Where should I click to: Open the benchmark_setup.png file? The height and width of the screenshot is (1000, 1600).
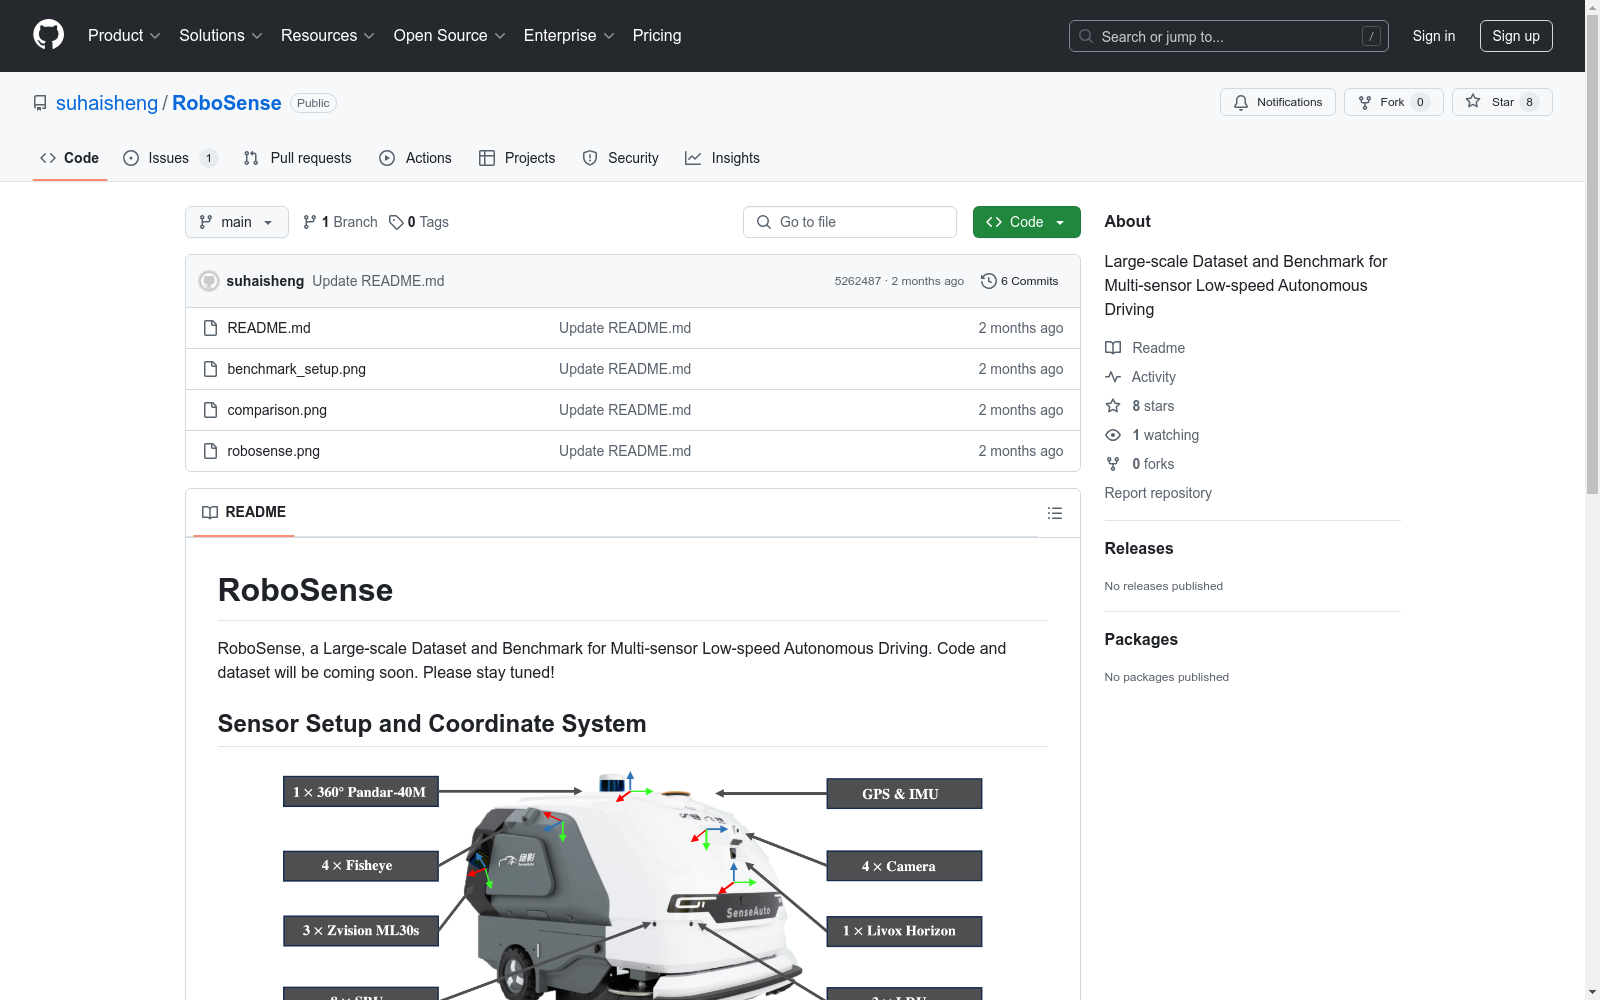tap(297, 369)
